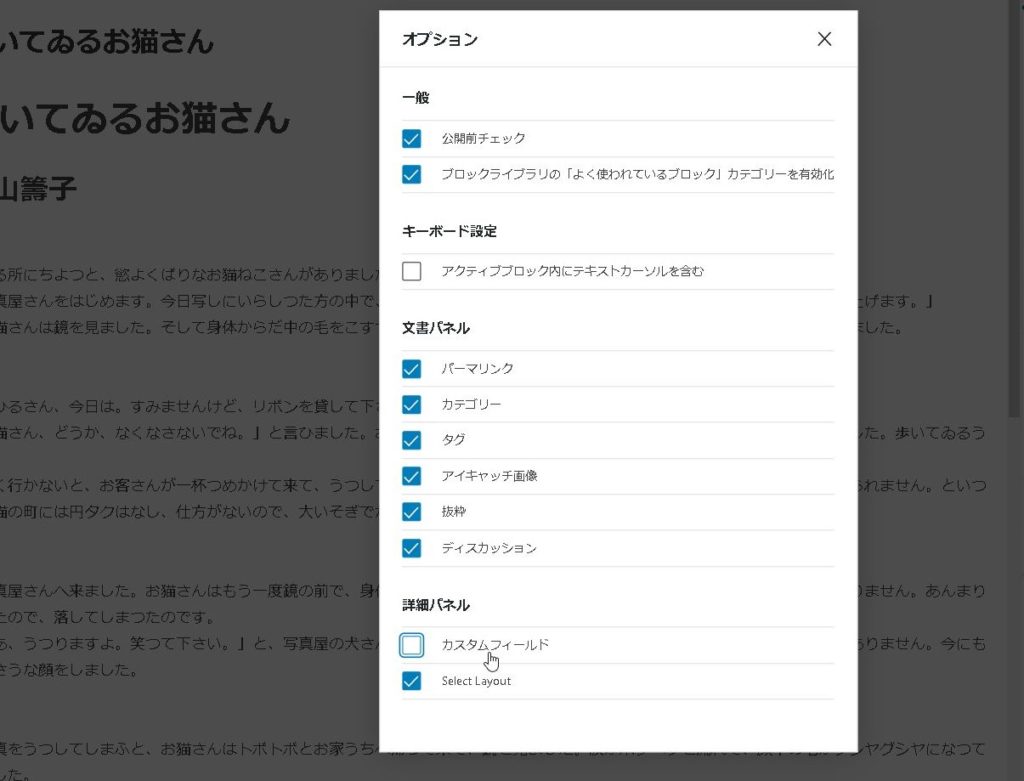Uncheck the 公開前チェック checkbox
Viewport: 1024px width, 781px height.
tap(411, 138)
